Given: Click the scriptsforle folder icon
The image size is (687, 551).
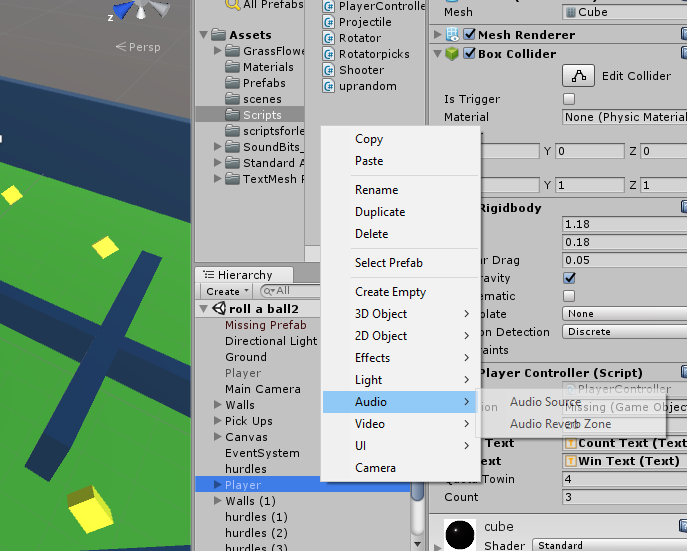Looking at the screenshot, I should tap(232, 131).
